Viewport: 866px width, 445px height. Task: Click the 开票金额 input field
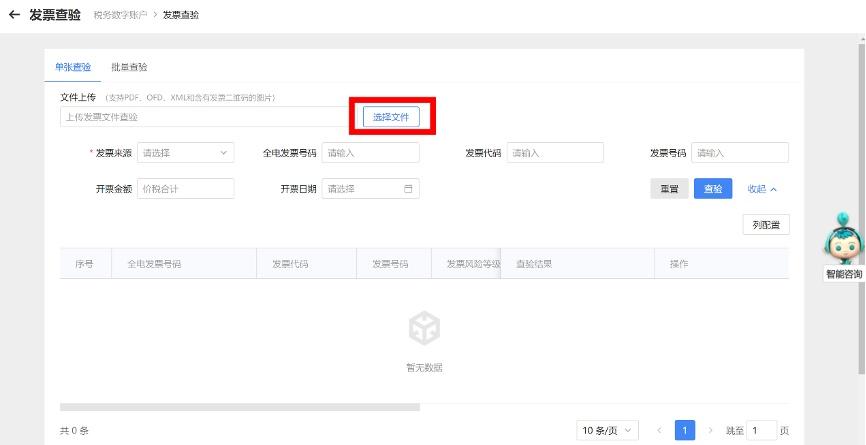pyautogui.click(x=185, y=189)
